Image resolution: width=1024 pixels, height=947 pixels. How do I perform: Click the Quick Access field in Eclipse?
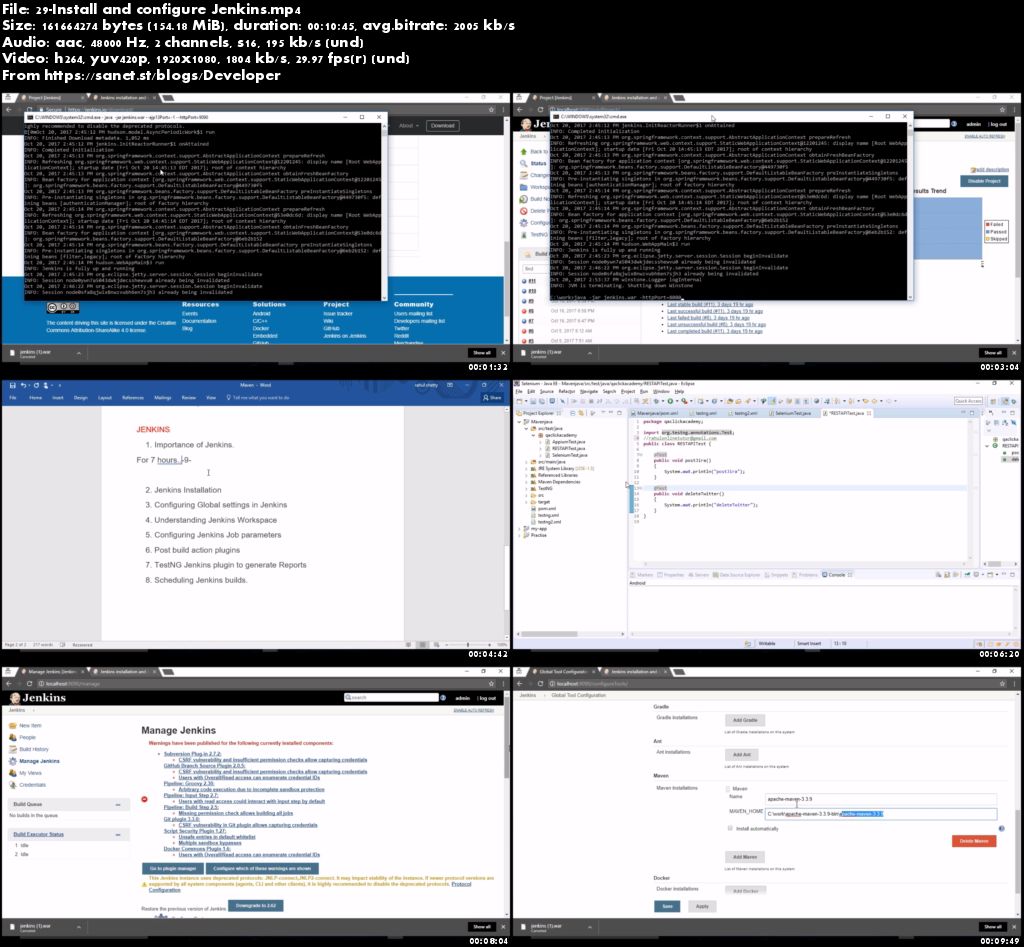(x=968, y=401)
